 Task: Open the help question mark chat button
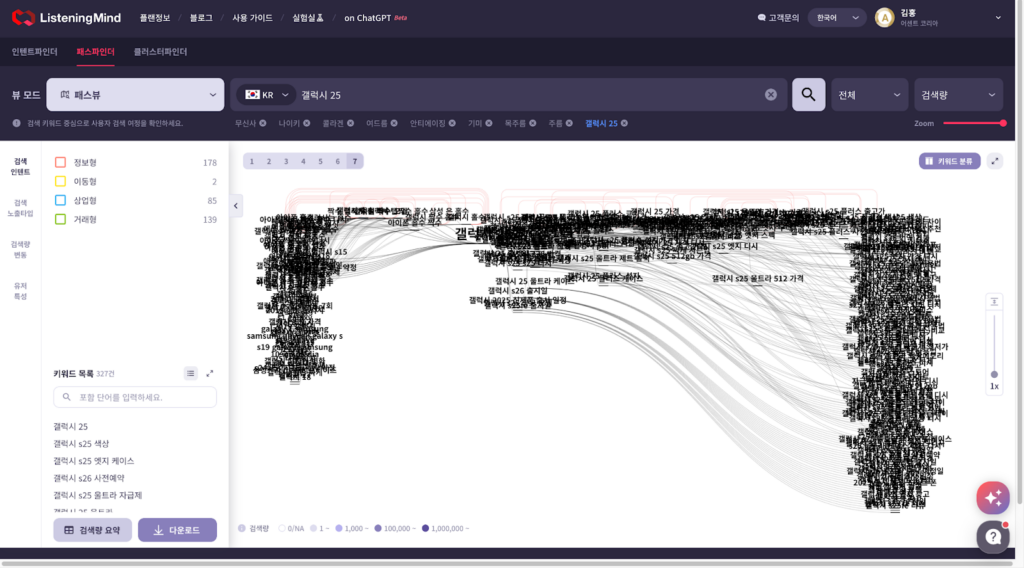pyautogui.click(x=992, y=536)
